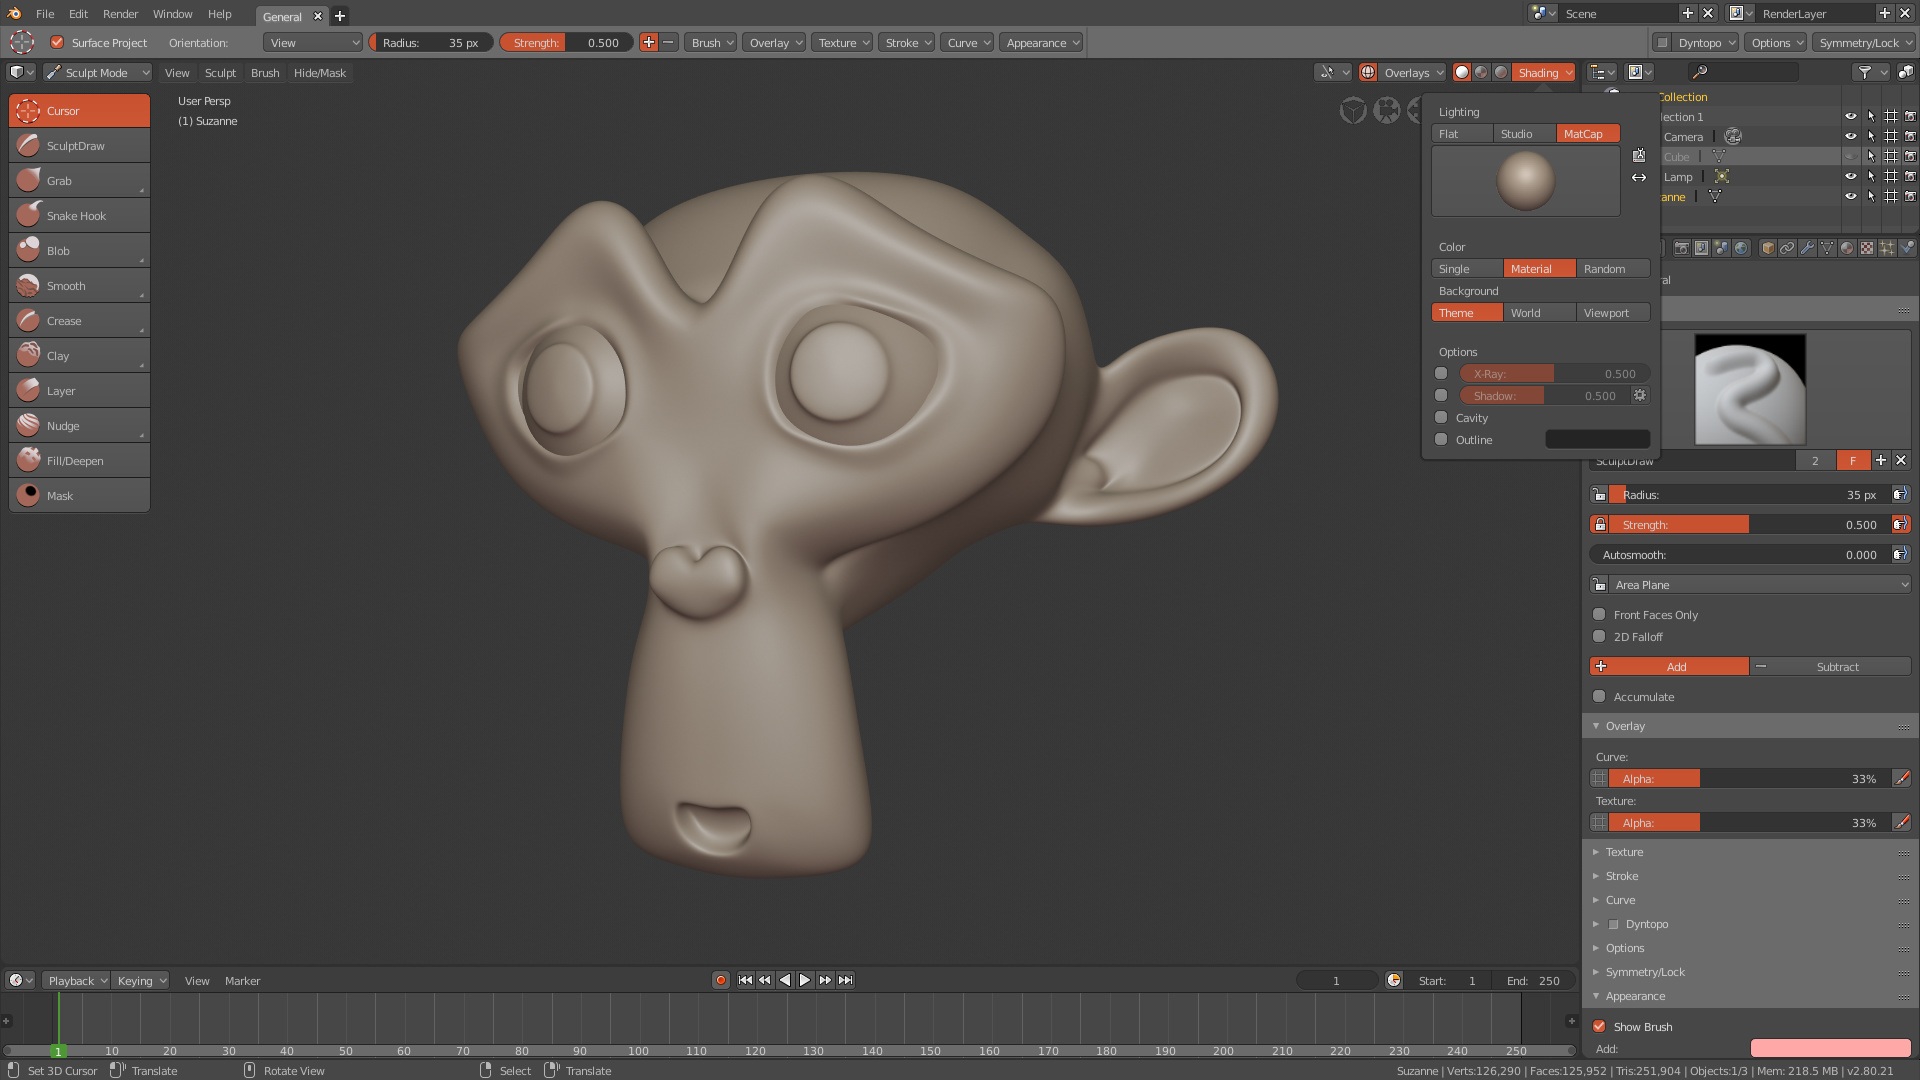
Task: Enable the Cavity shading option
Action: (1441, 417)
